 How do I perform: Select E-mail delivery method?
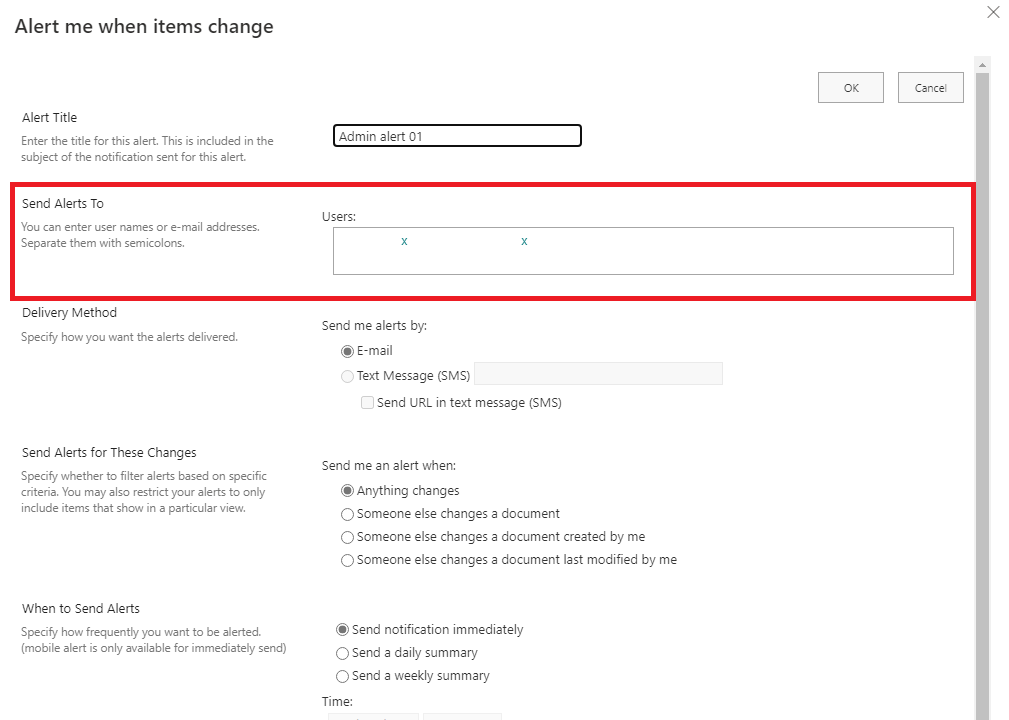[347, 351]
